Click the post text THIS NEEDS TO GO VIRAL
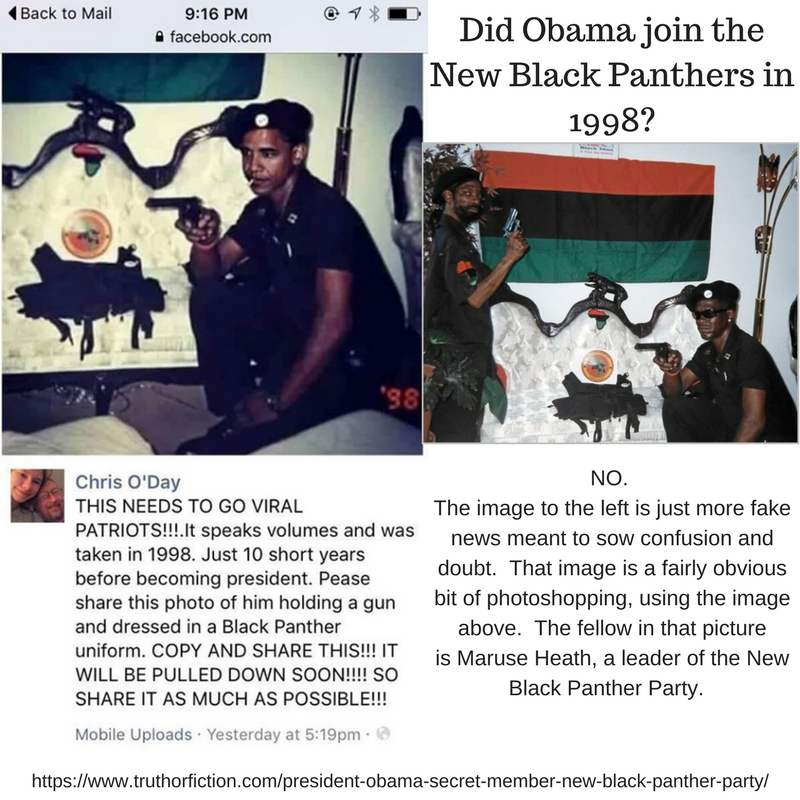Screen dimensions: 800x800 pyautogui.click(x=245, y=602)
